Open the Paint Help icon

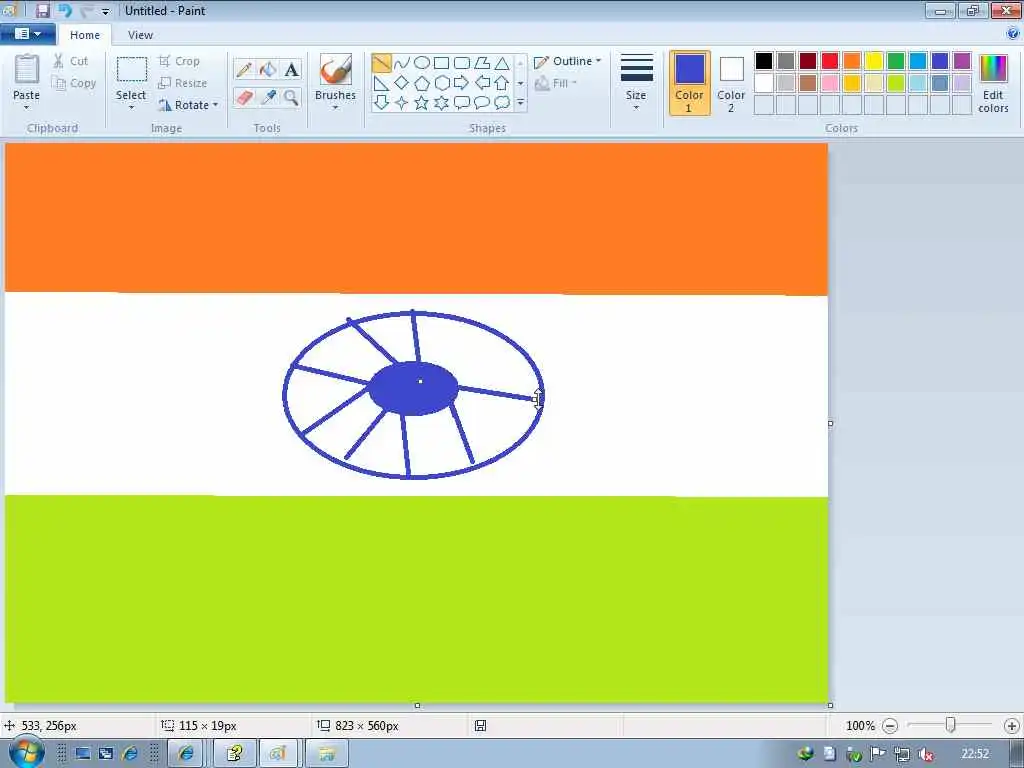click(x=1013, y=33)
